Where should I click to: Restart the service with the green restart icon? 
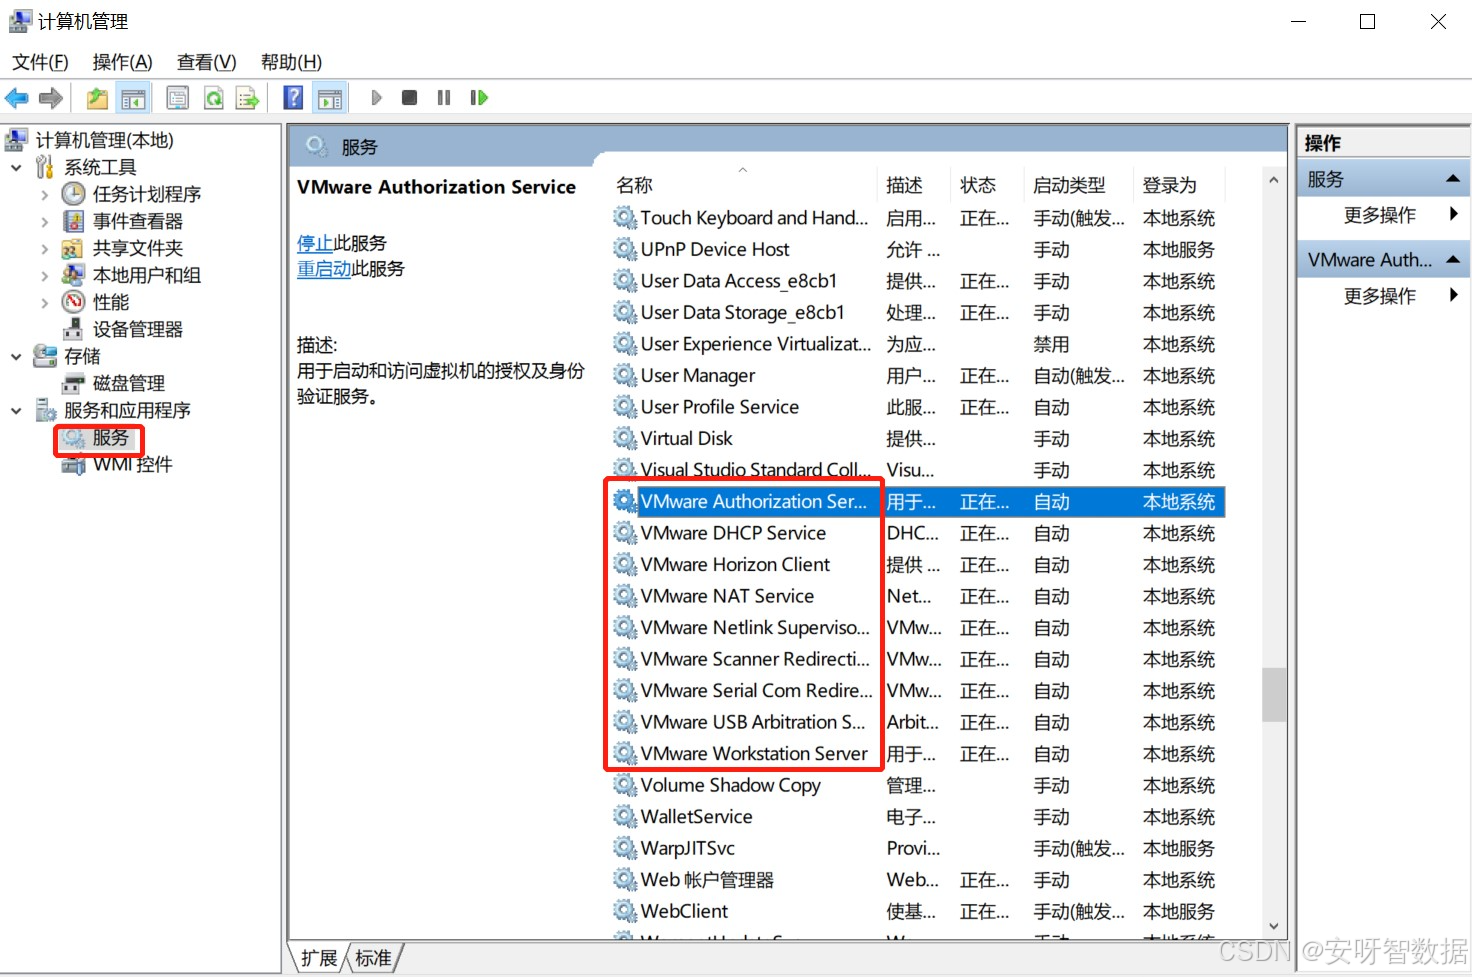(479, 98)
